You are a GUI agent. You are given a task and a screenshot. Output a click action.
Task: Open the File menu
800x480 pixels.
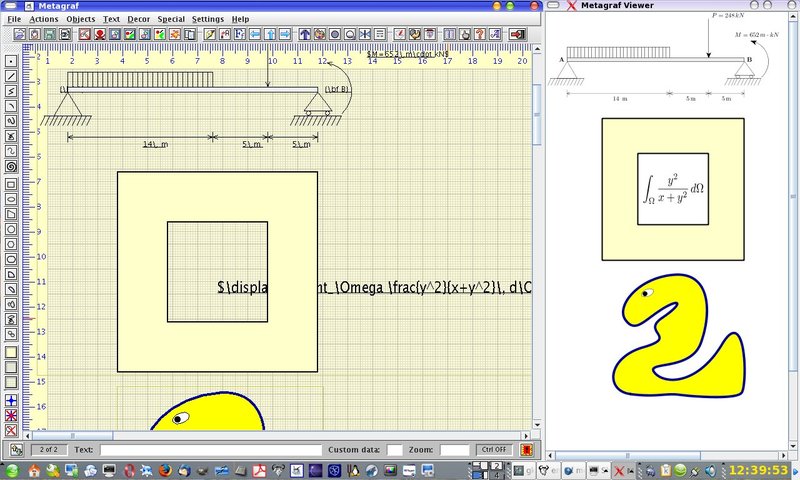pyautogui.click(x=14, y=19)
